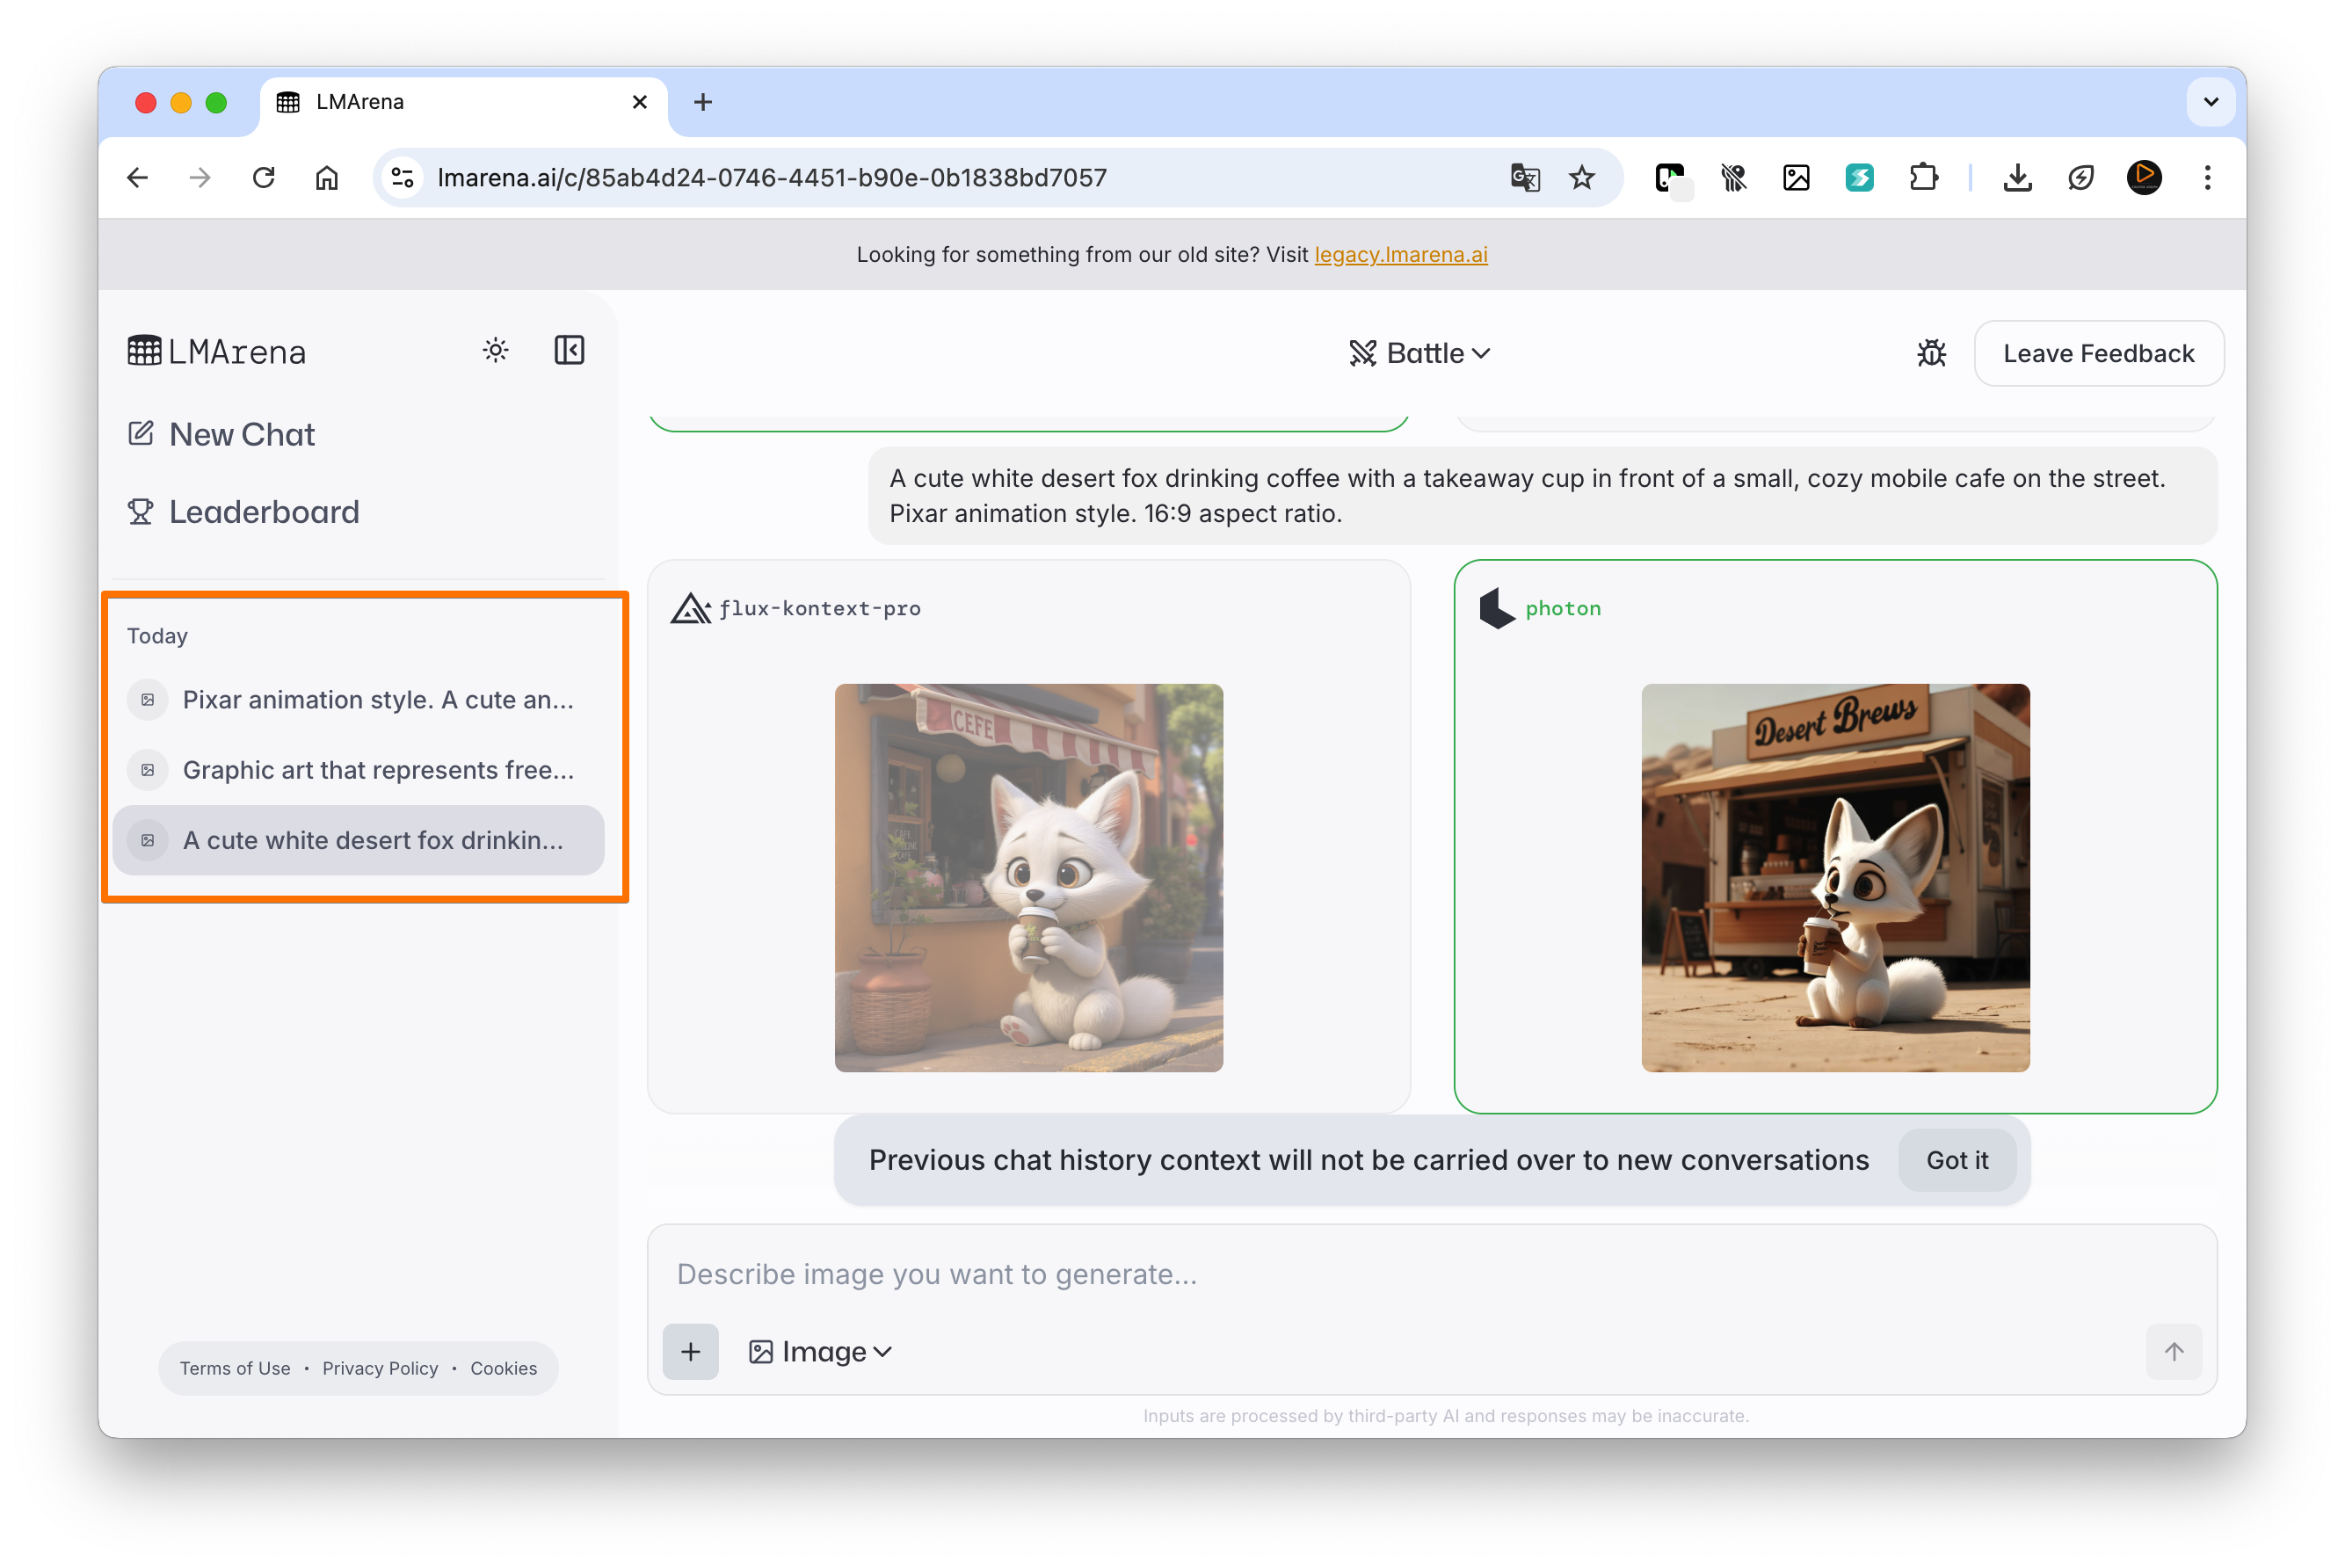Image resolution: width=2345 pixels, height=1568 pixels.
Task: Toggle the light/dark theme sun icon
Action: click(495, 350)
